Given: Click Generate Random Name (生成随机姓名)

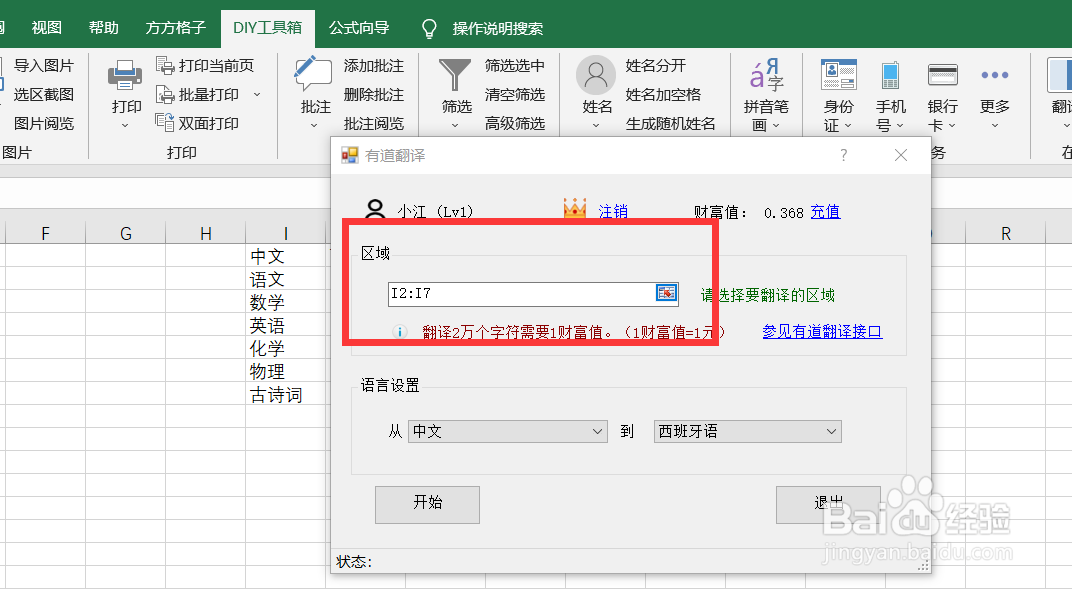Looking at the screenshot, I should click(x=670, y=123).
